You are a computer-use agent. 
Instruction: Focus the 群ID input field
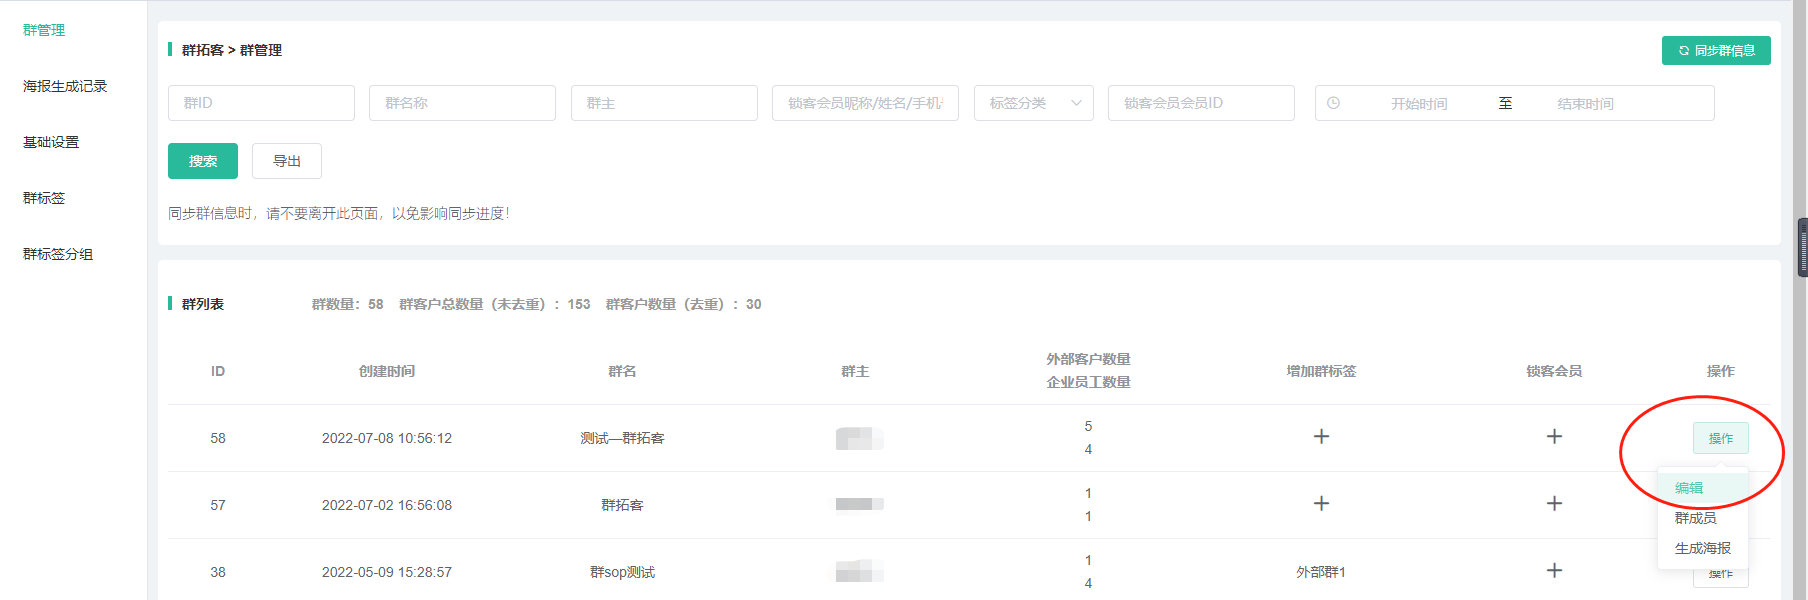(x=261, y=103)
